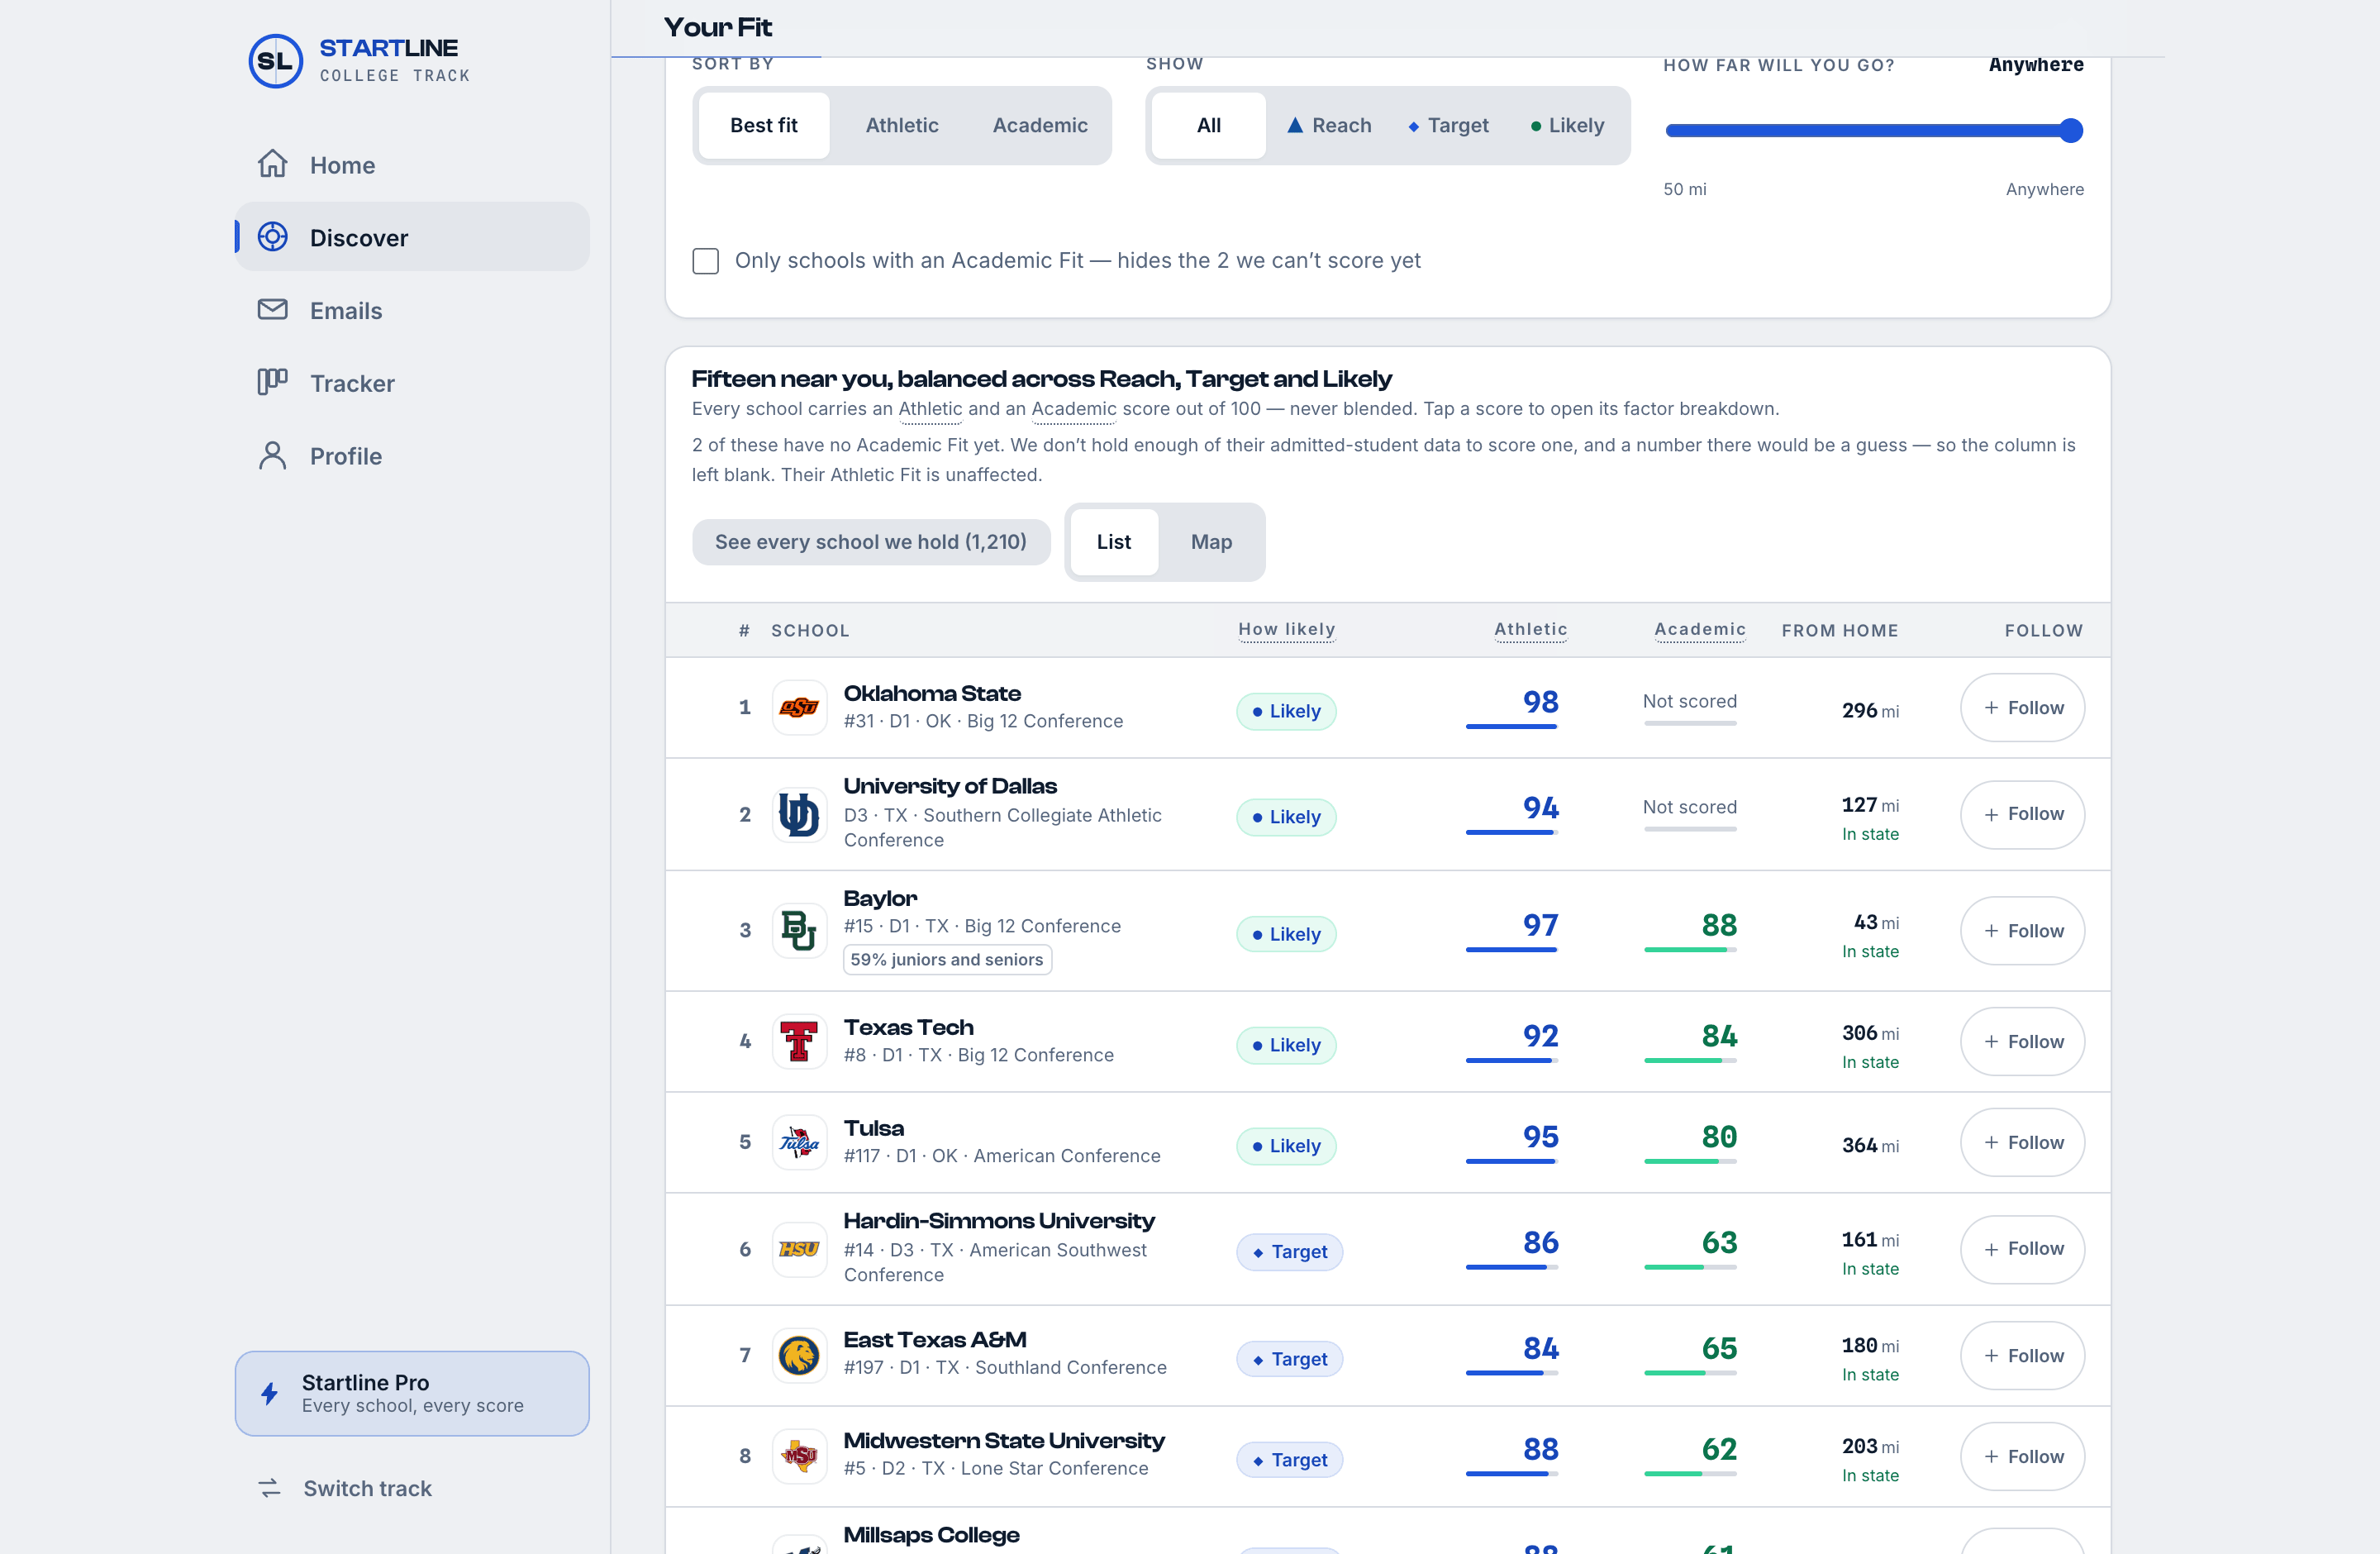
Task: Open Baylor athletic score 97 breakdown
Action: click(x=1512, y=929)
